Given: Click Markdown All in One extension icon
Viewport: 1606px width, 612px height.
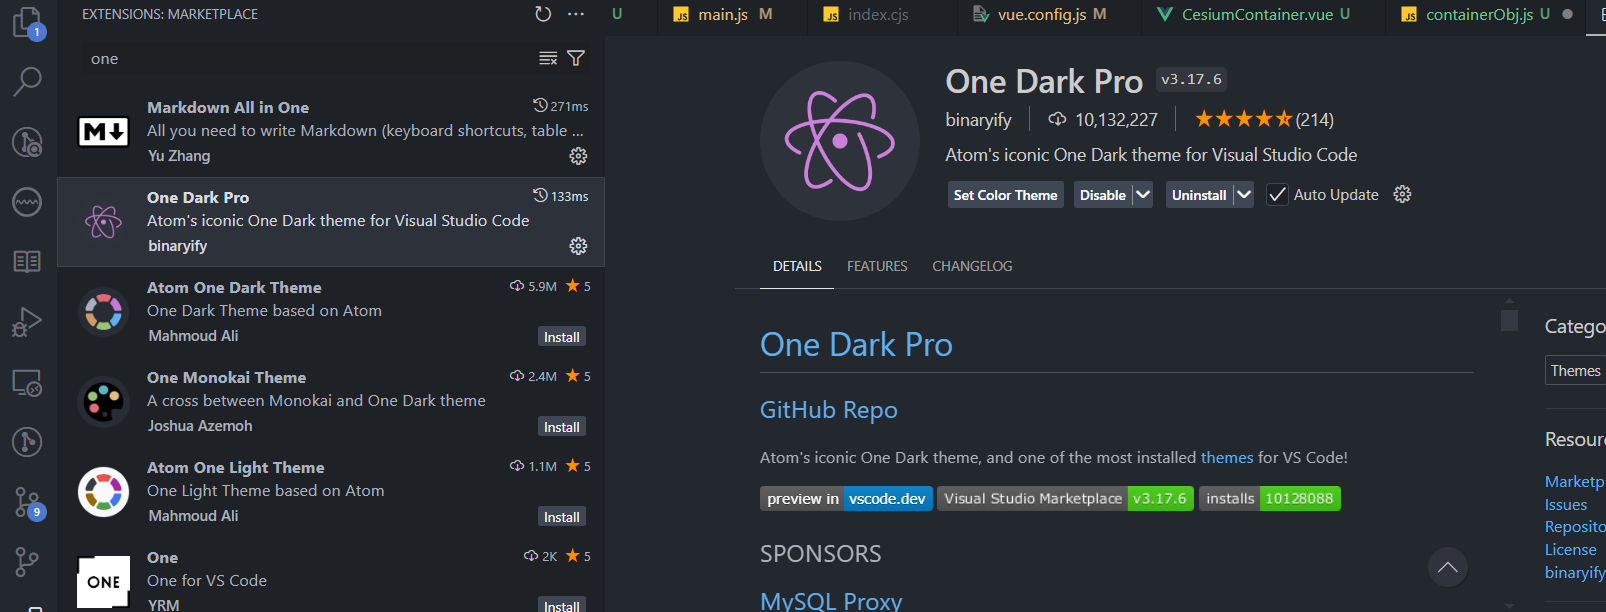Looking at the screenshot, I should pyautogui.click(x=104, y=131).
